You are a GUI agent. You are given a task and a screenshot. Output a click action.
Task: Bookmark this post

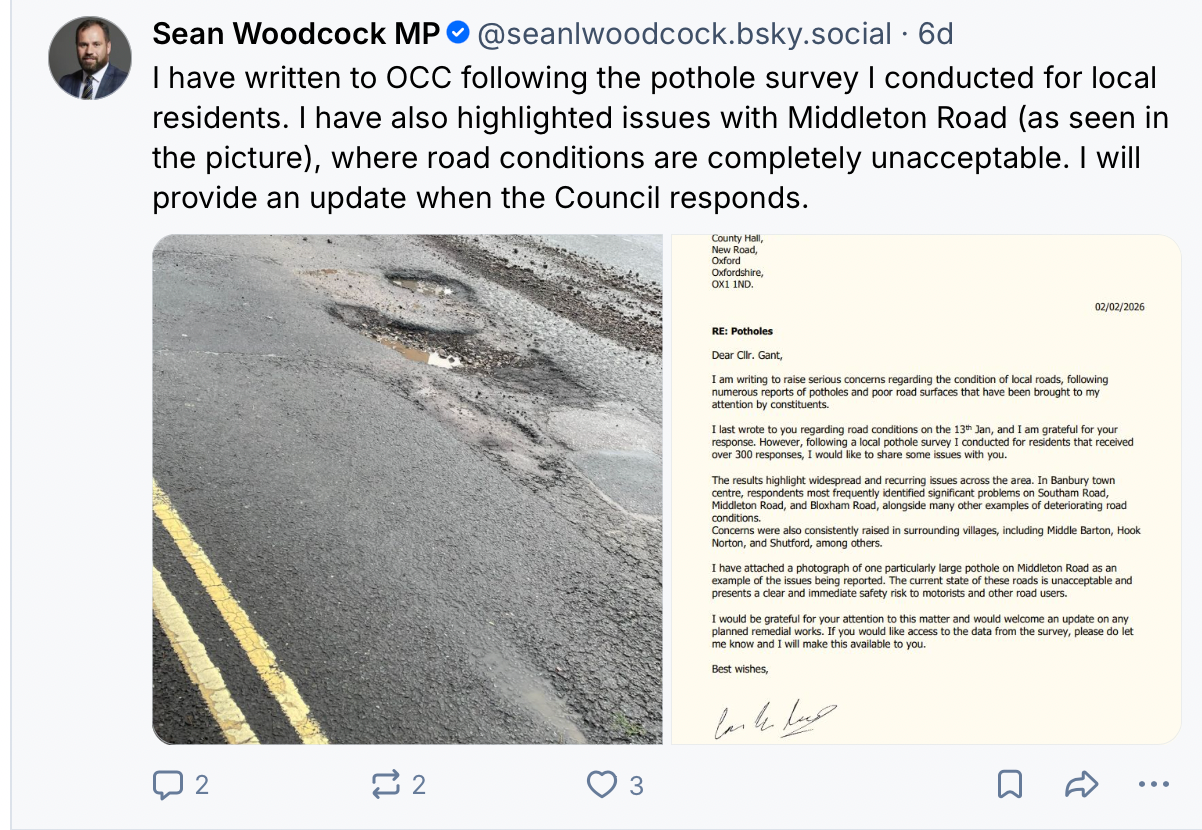click(x=1010, y=785)
